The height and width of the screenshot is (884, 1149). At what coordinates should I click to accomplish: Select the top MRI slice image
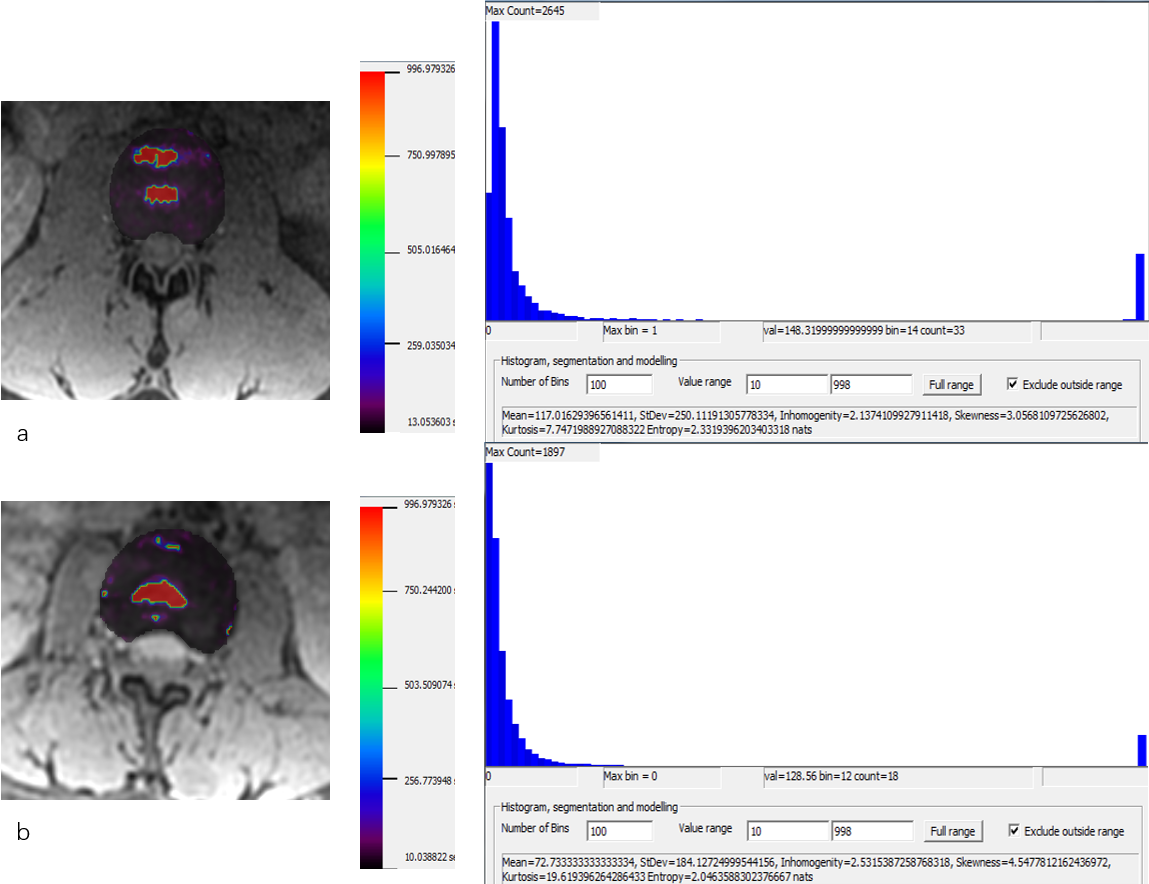point(165,250)
